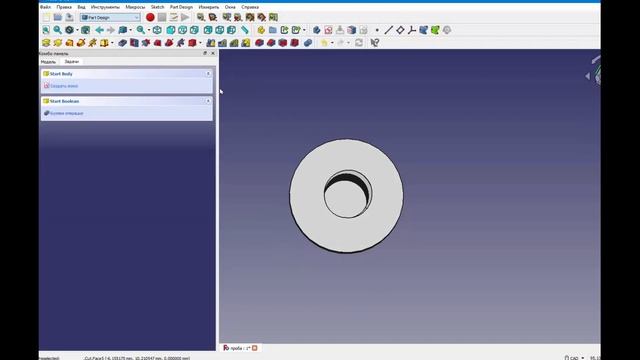
Task: Open the Part Design workbench dropdown
Action: coord(110,17)
